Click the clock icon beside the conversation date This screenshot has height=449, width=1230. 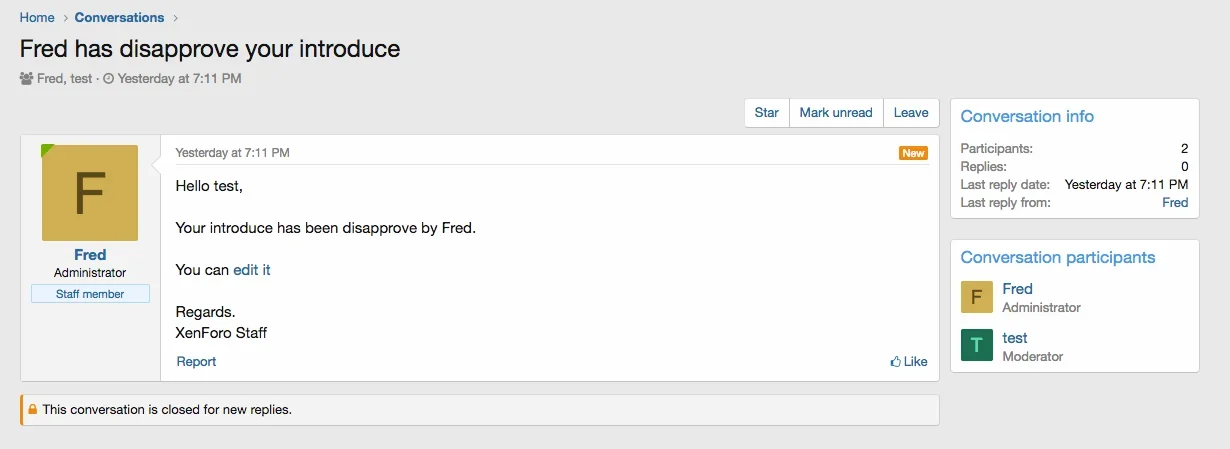pos(108,78)
